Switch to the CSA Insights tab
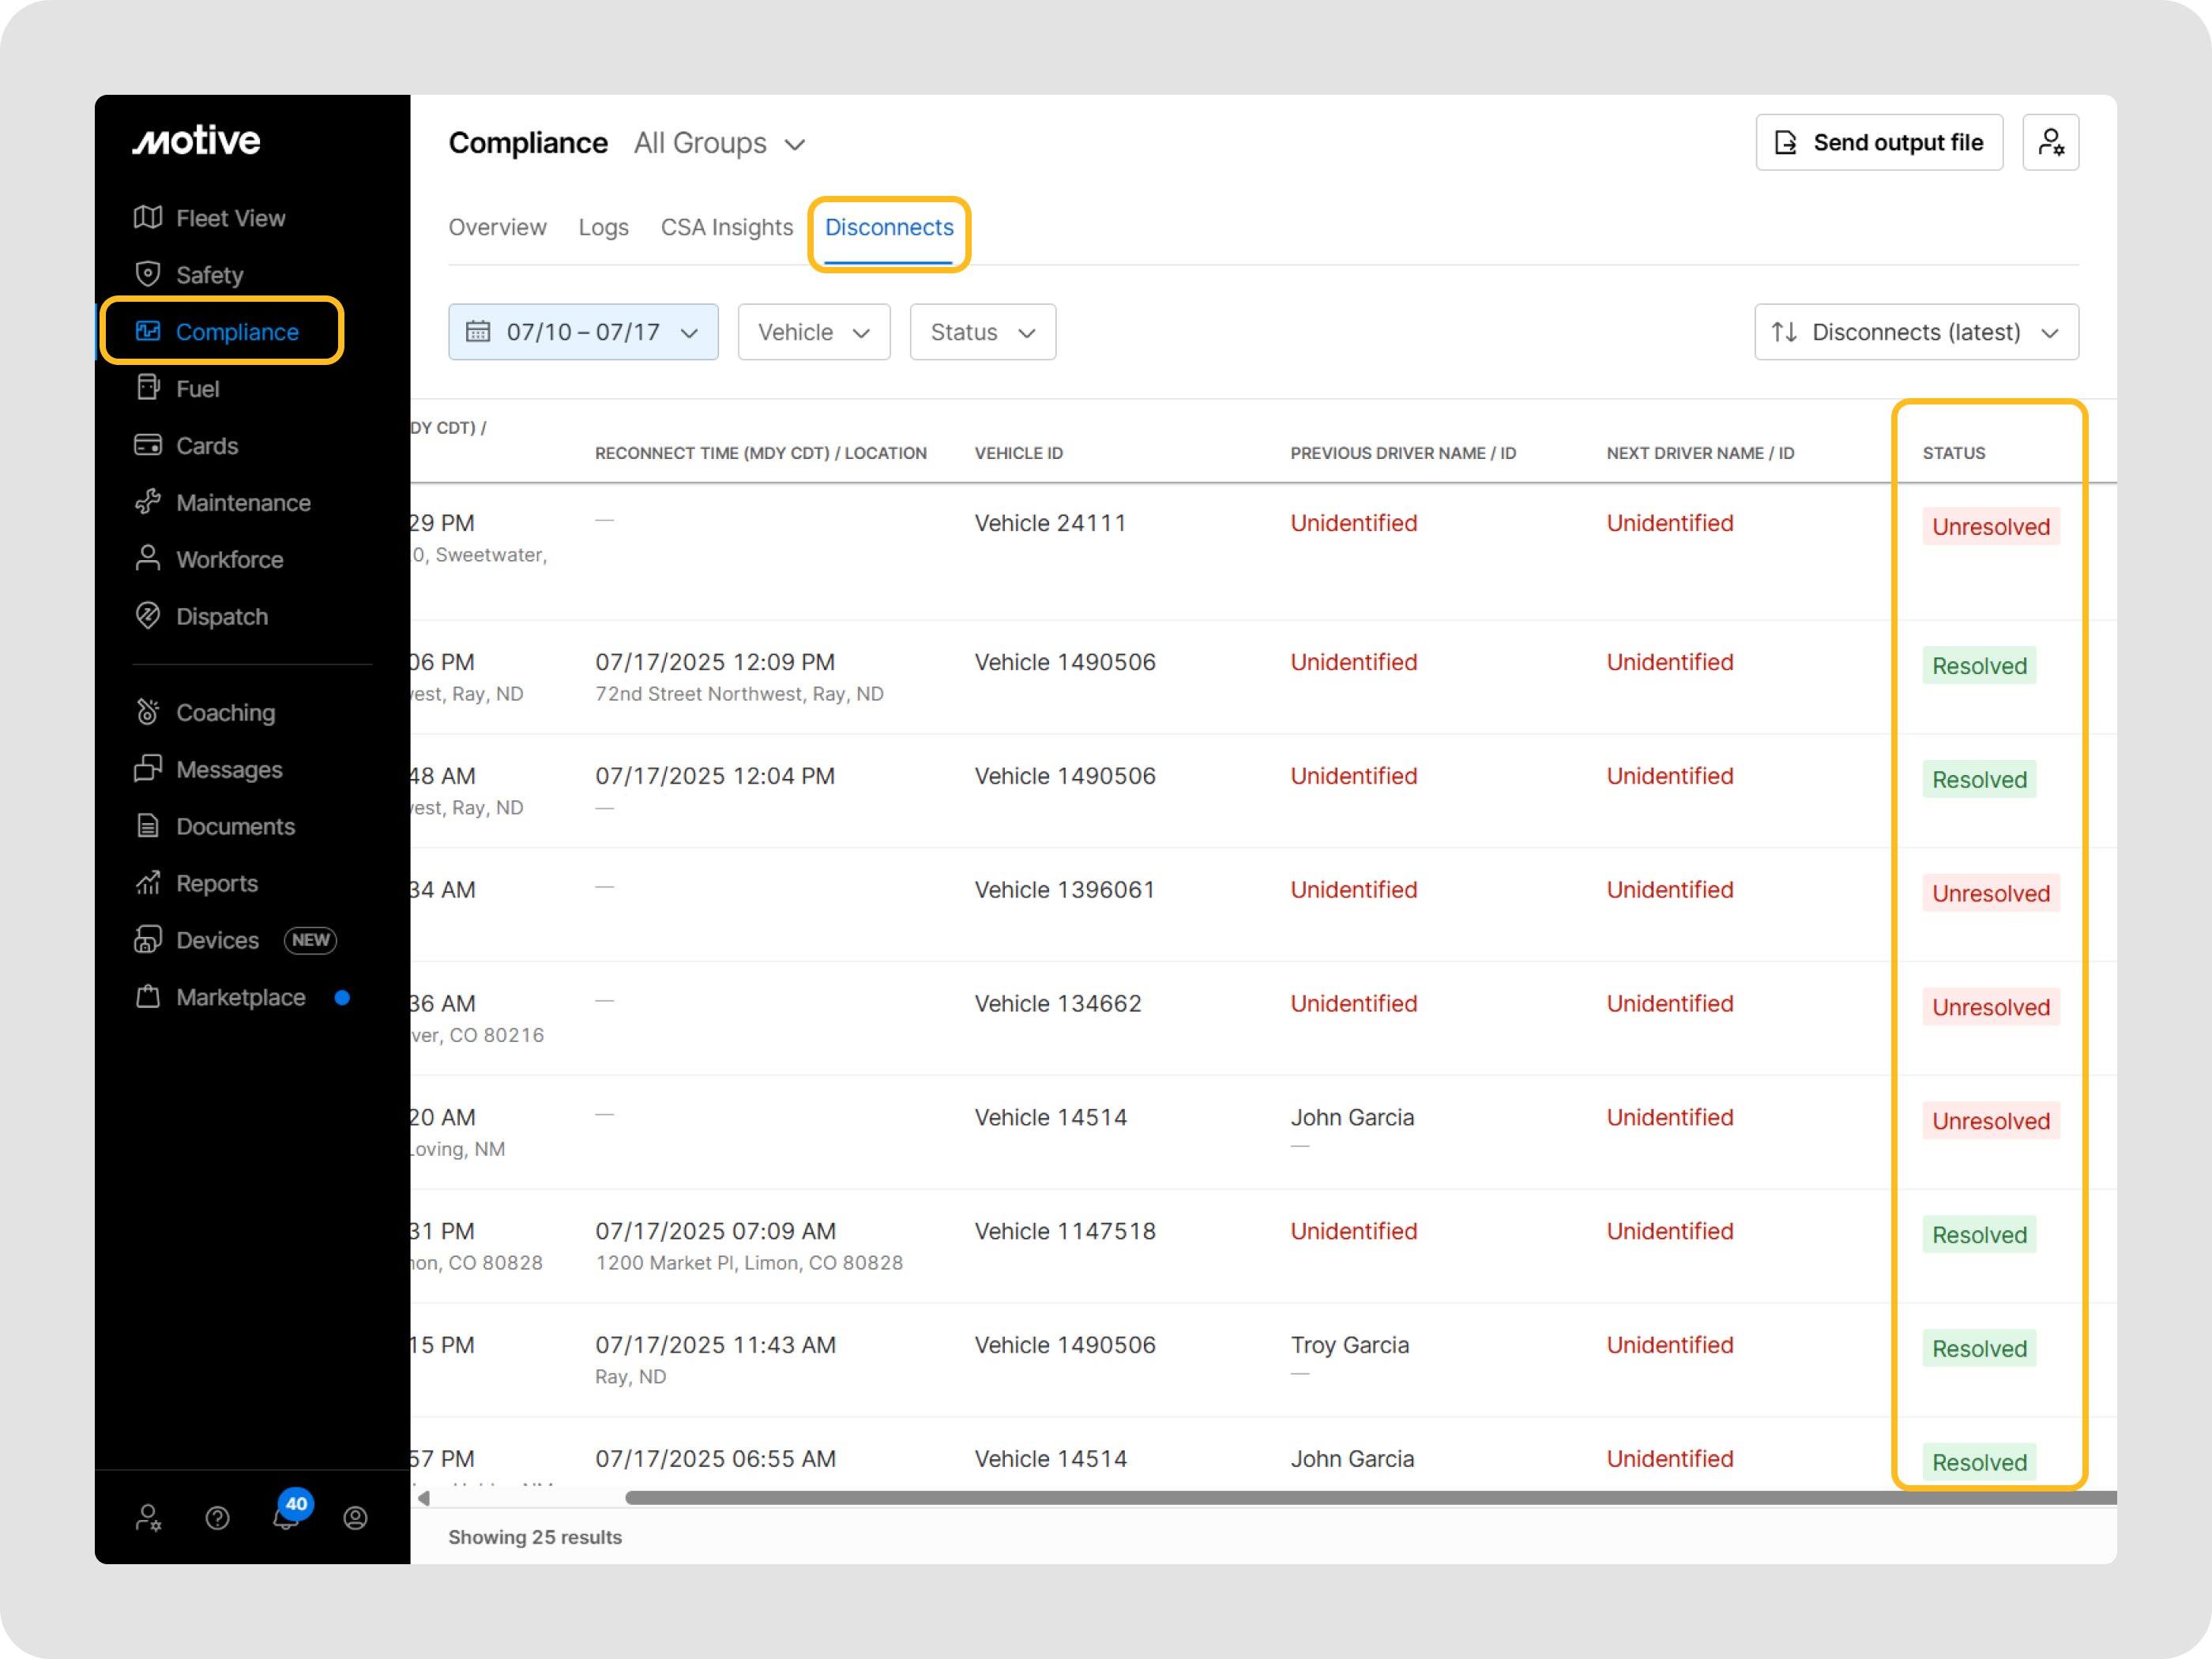The width and height of the screenshot is (2212, 1659). click(x=727, y=227)
